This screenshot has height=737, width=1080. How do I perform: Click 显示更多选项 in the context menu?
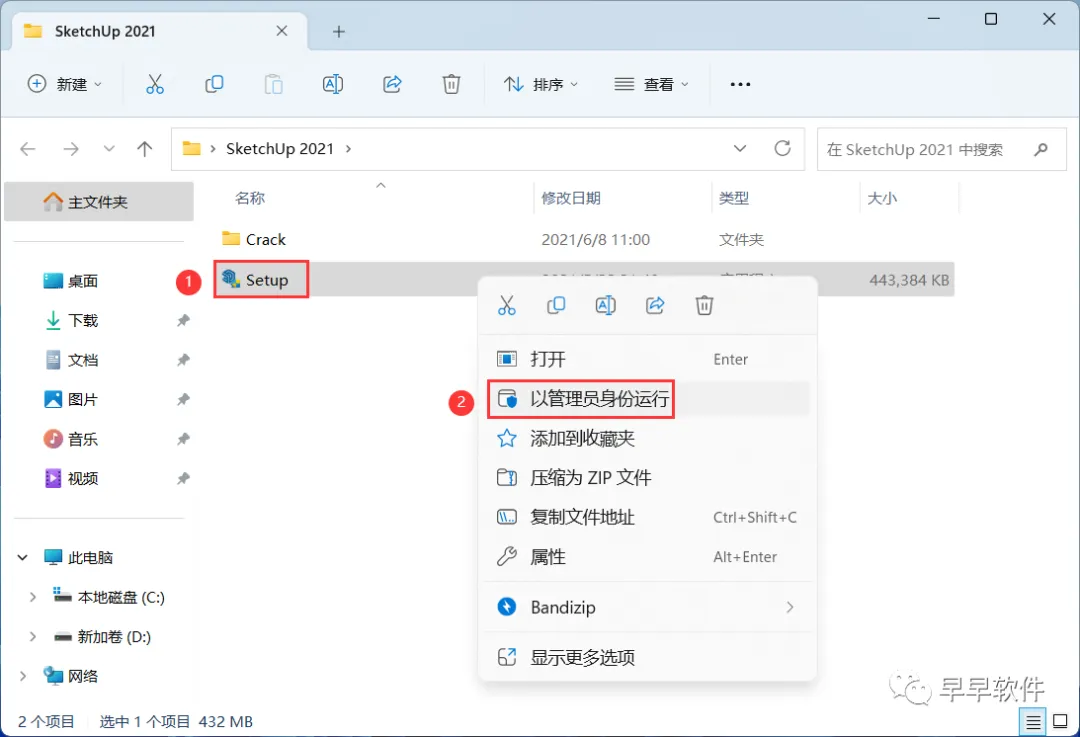click(x=647, y=657)
